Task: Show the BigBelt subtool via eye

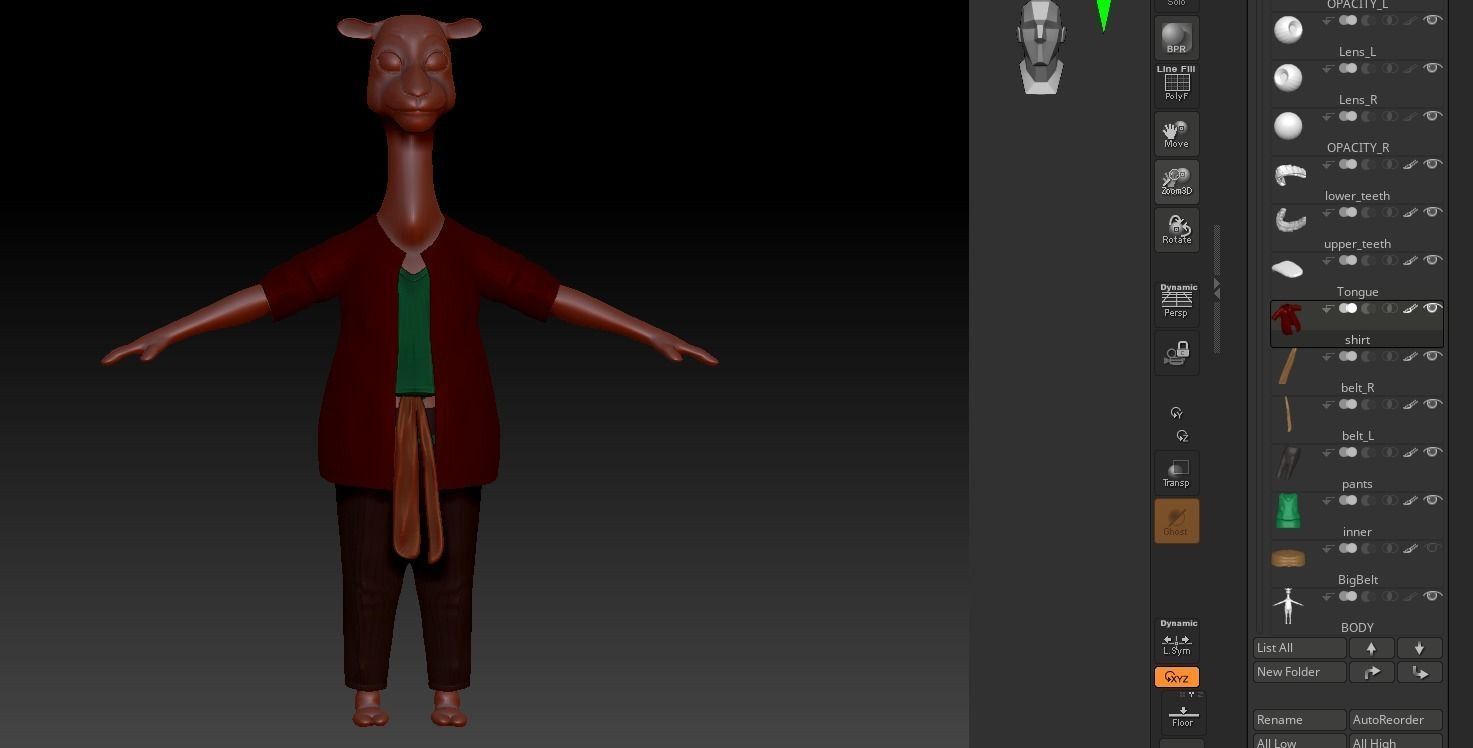Action: coord(1432,548)
